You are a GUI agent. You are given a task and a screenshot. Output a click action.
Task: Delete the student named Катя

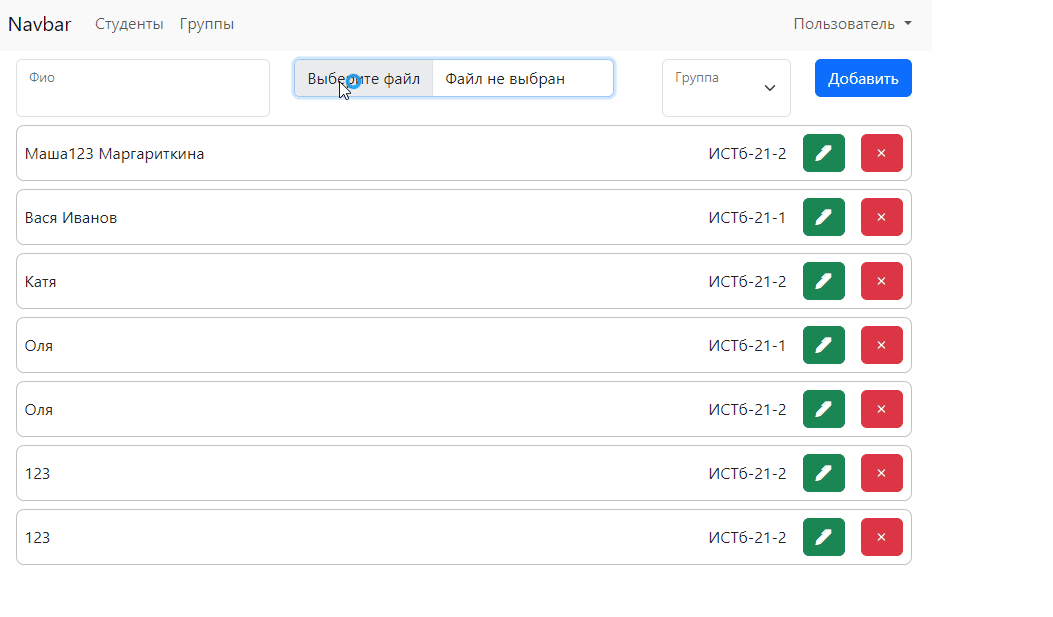881,281
